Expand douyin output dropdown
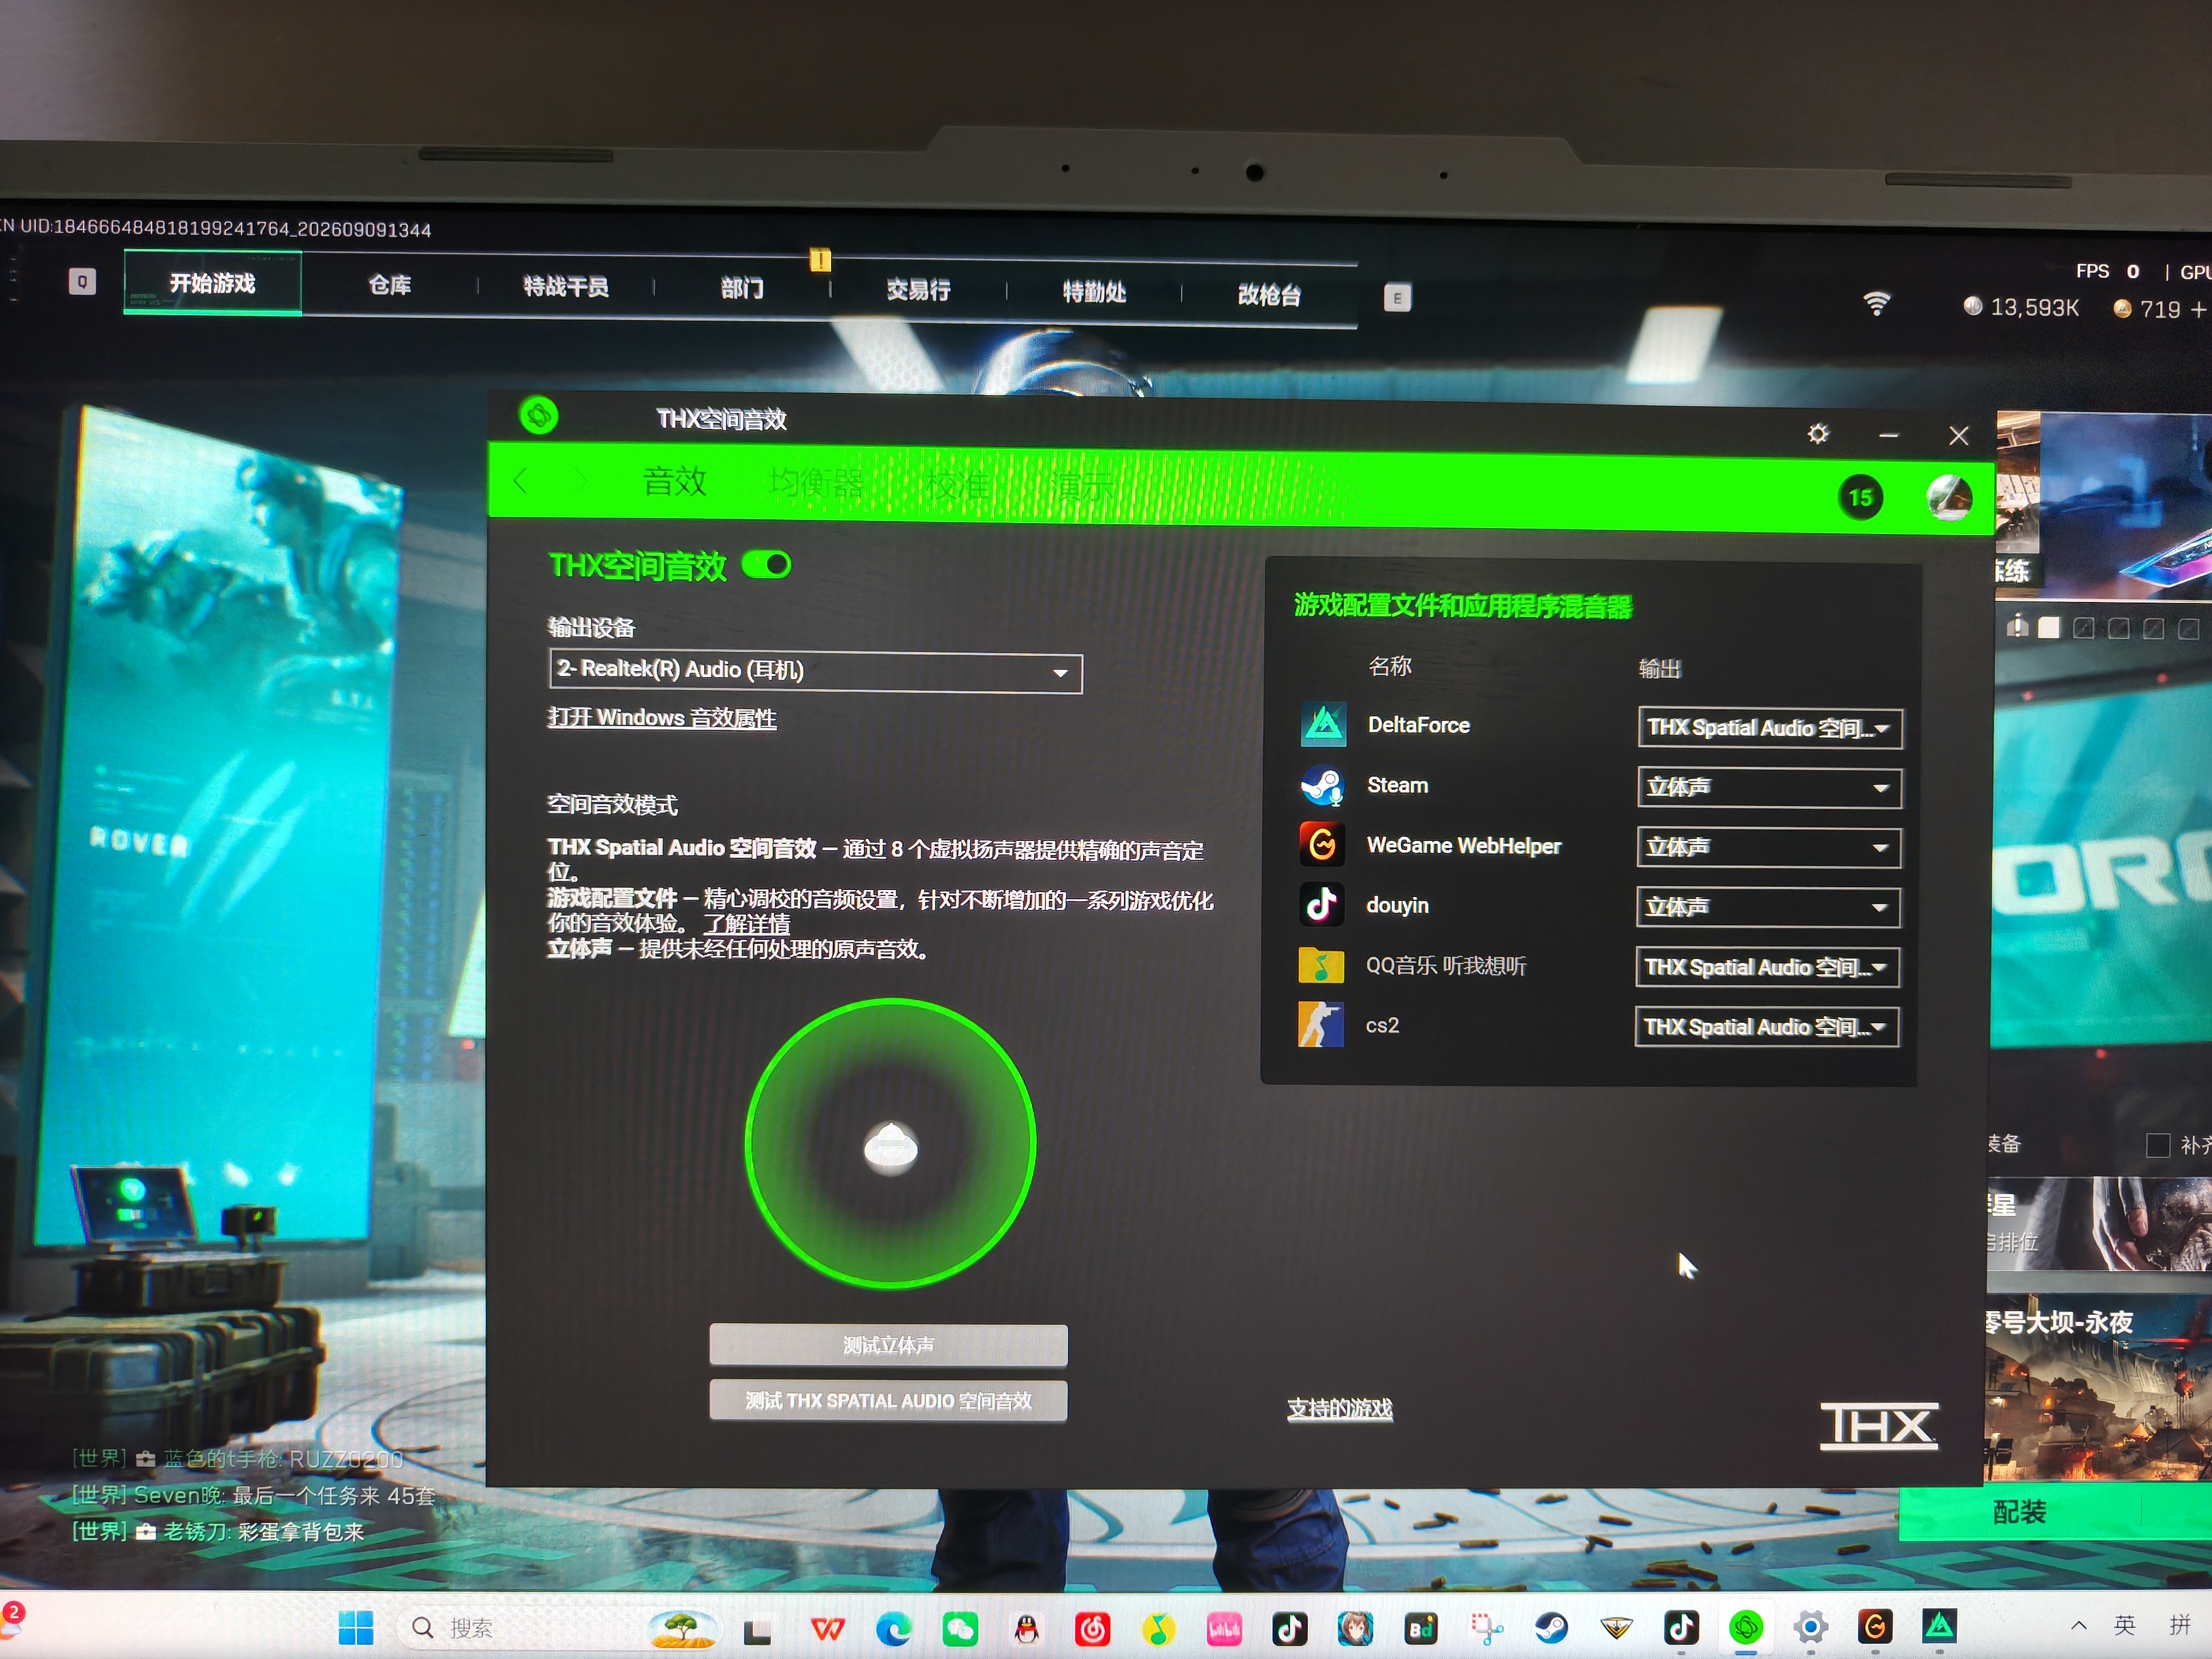The image size is (2212, 1659). [1767, 907]
